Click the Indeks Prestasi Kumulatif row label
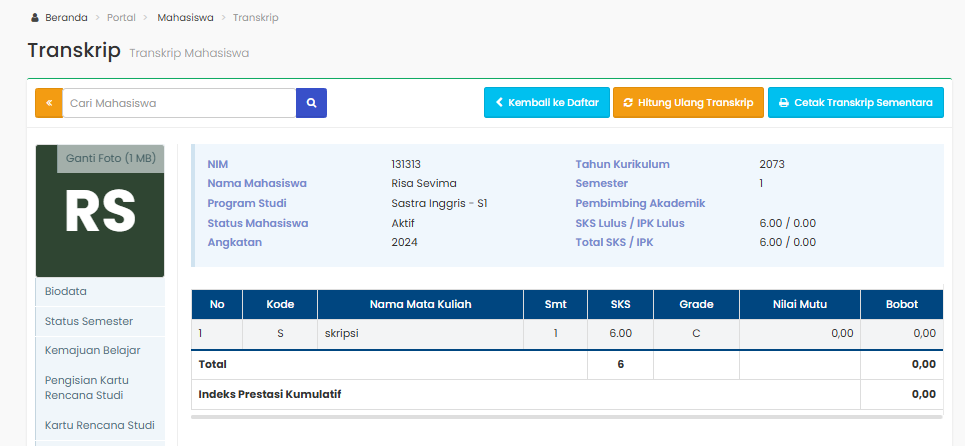The image size is (965, 446). point(270,394)
